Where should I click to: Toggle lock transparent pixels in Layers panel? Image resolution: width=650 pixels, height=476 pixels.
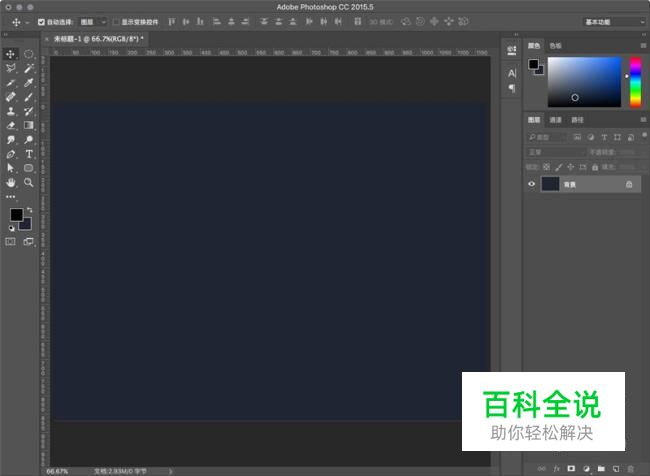[546, 167]
